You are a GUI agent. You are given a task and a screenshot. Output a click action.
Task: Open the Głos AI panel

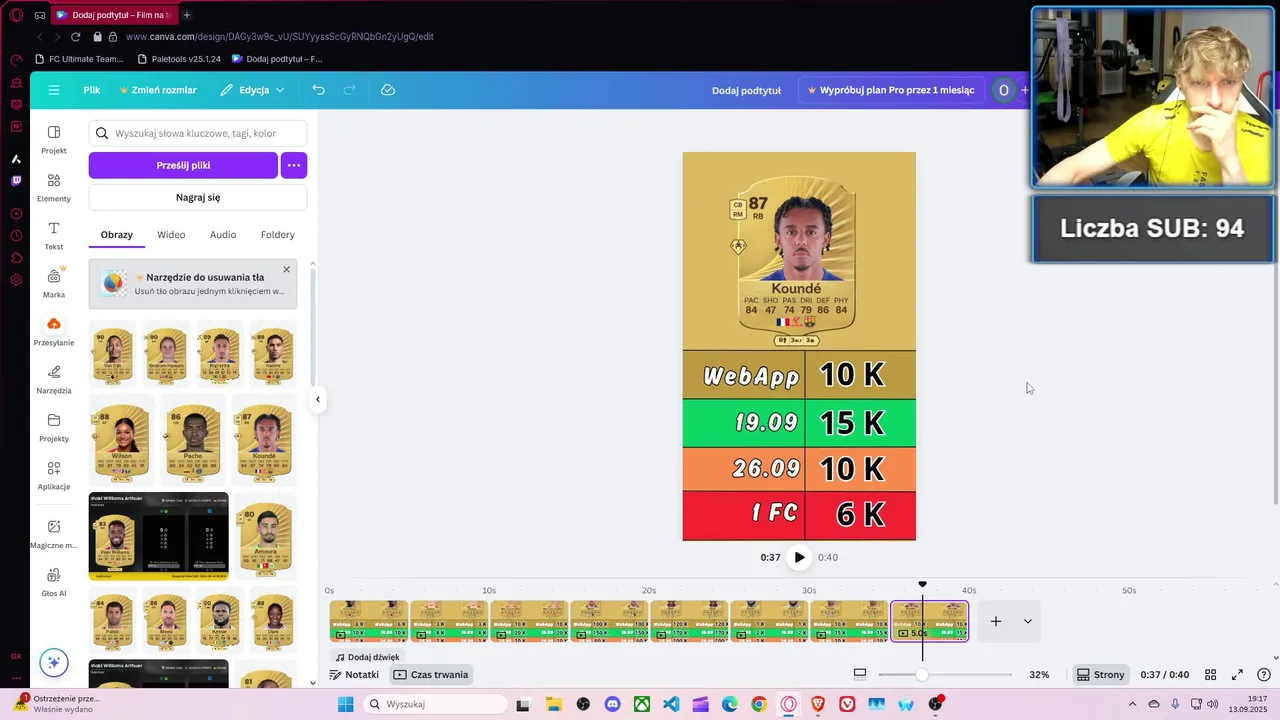coord(54,581)
